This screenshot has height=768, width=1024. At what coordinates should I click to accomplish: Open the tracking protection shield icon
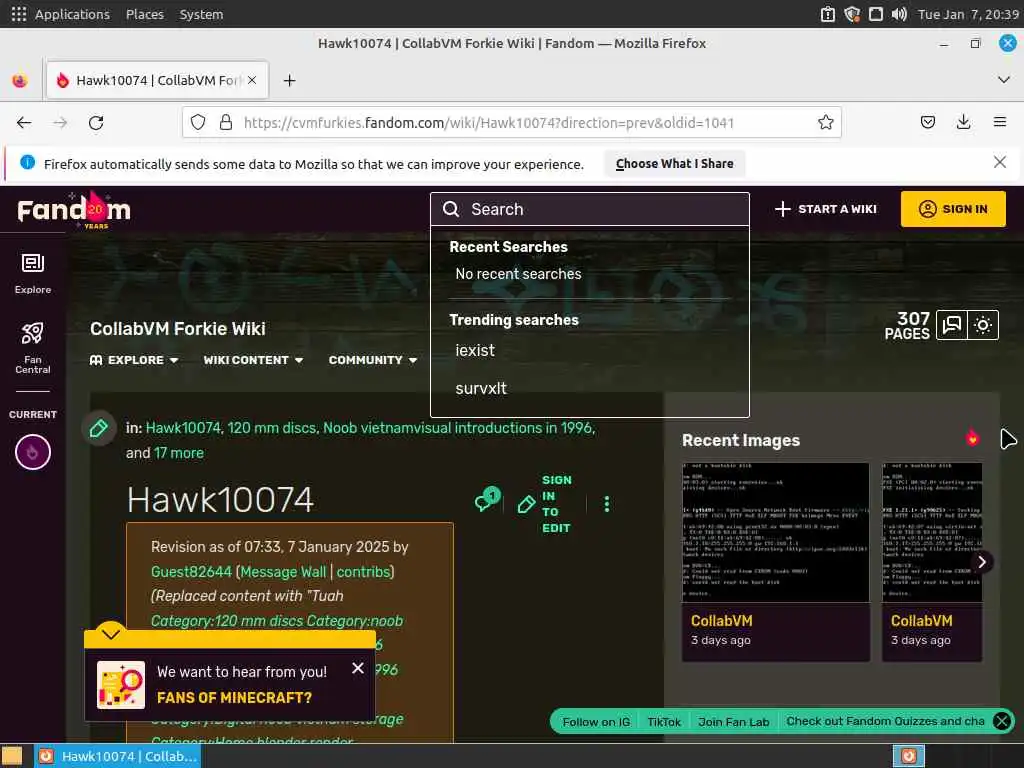pyautogui.click(x=198, y=122)
